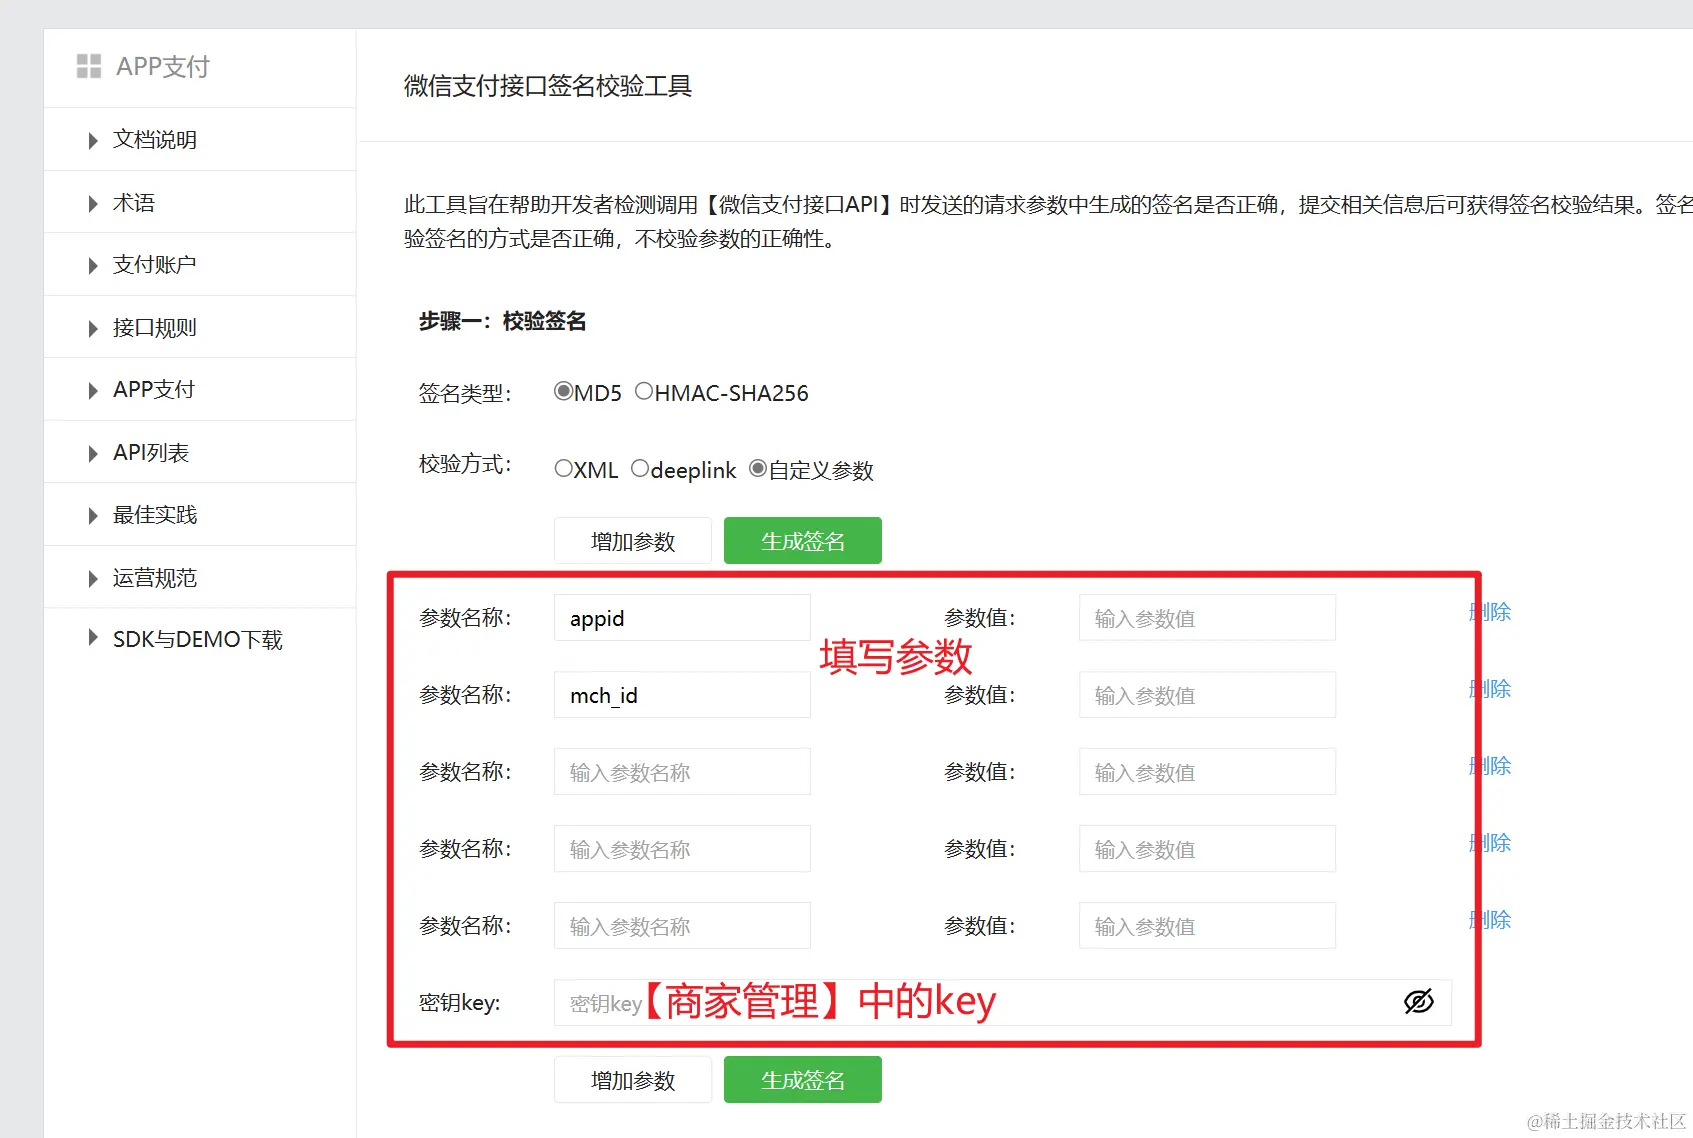Click the green 生成签名 button
1693x1138 pixels.
tap(802, 540)
